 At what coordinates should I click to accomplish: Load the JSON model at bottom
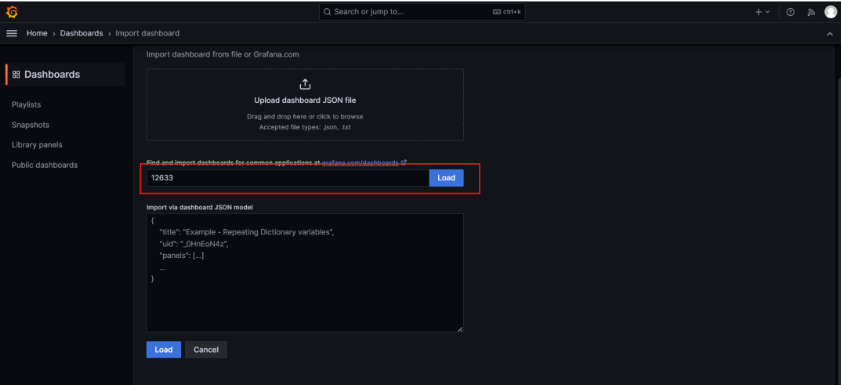pyautogui.click(x=164, y=350)
